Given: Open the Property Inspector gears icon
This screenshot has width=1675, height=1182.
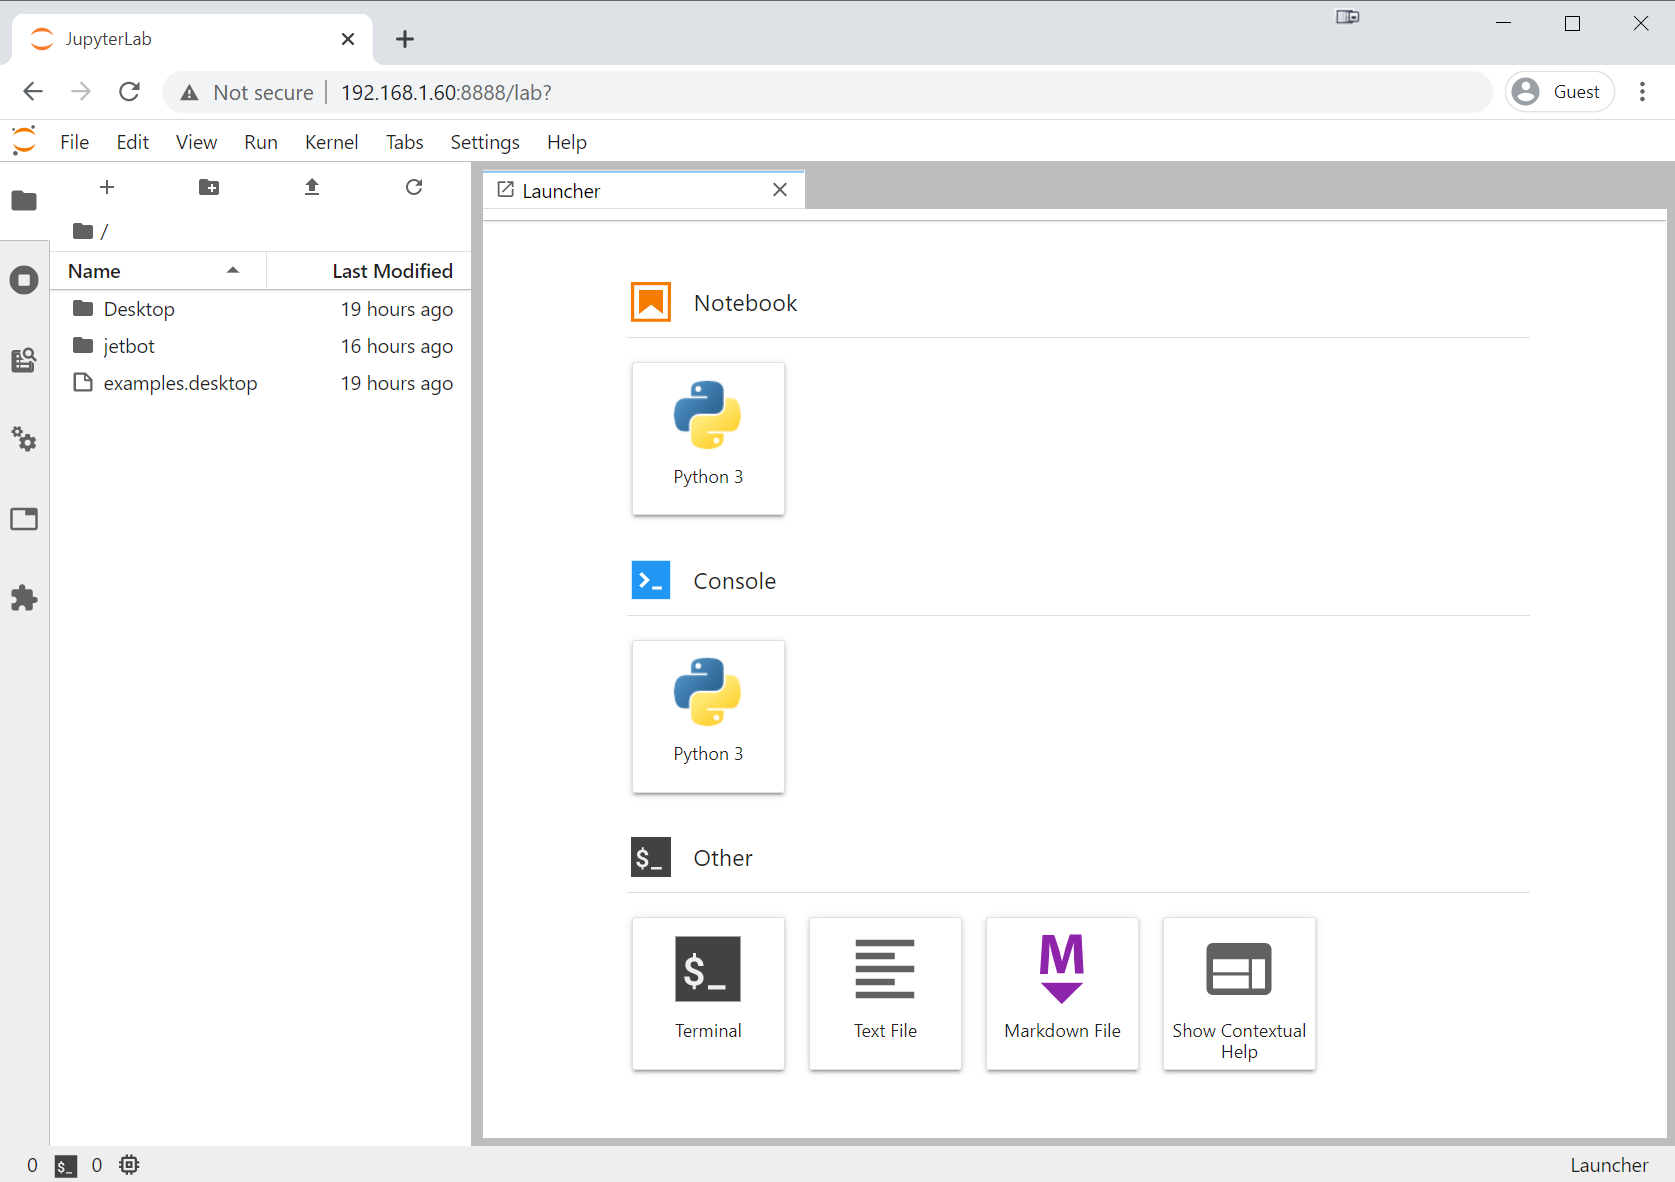Looking at the screenshot, I should 24,439.
